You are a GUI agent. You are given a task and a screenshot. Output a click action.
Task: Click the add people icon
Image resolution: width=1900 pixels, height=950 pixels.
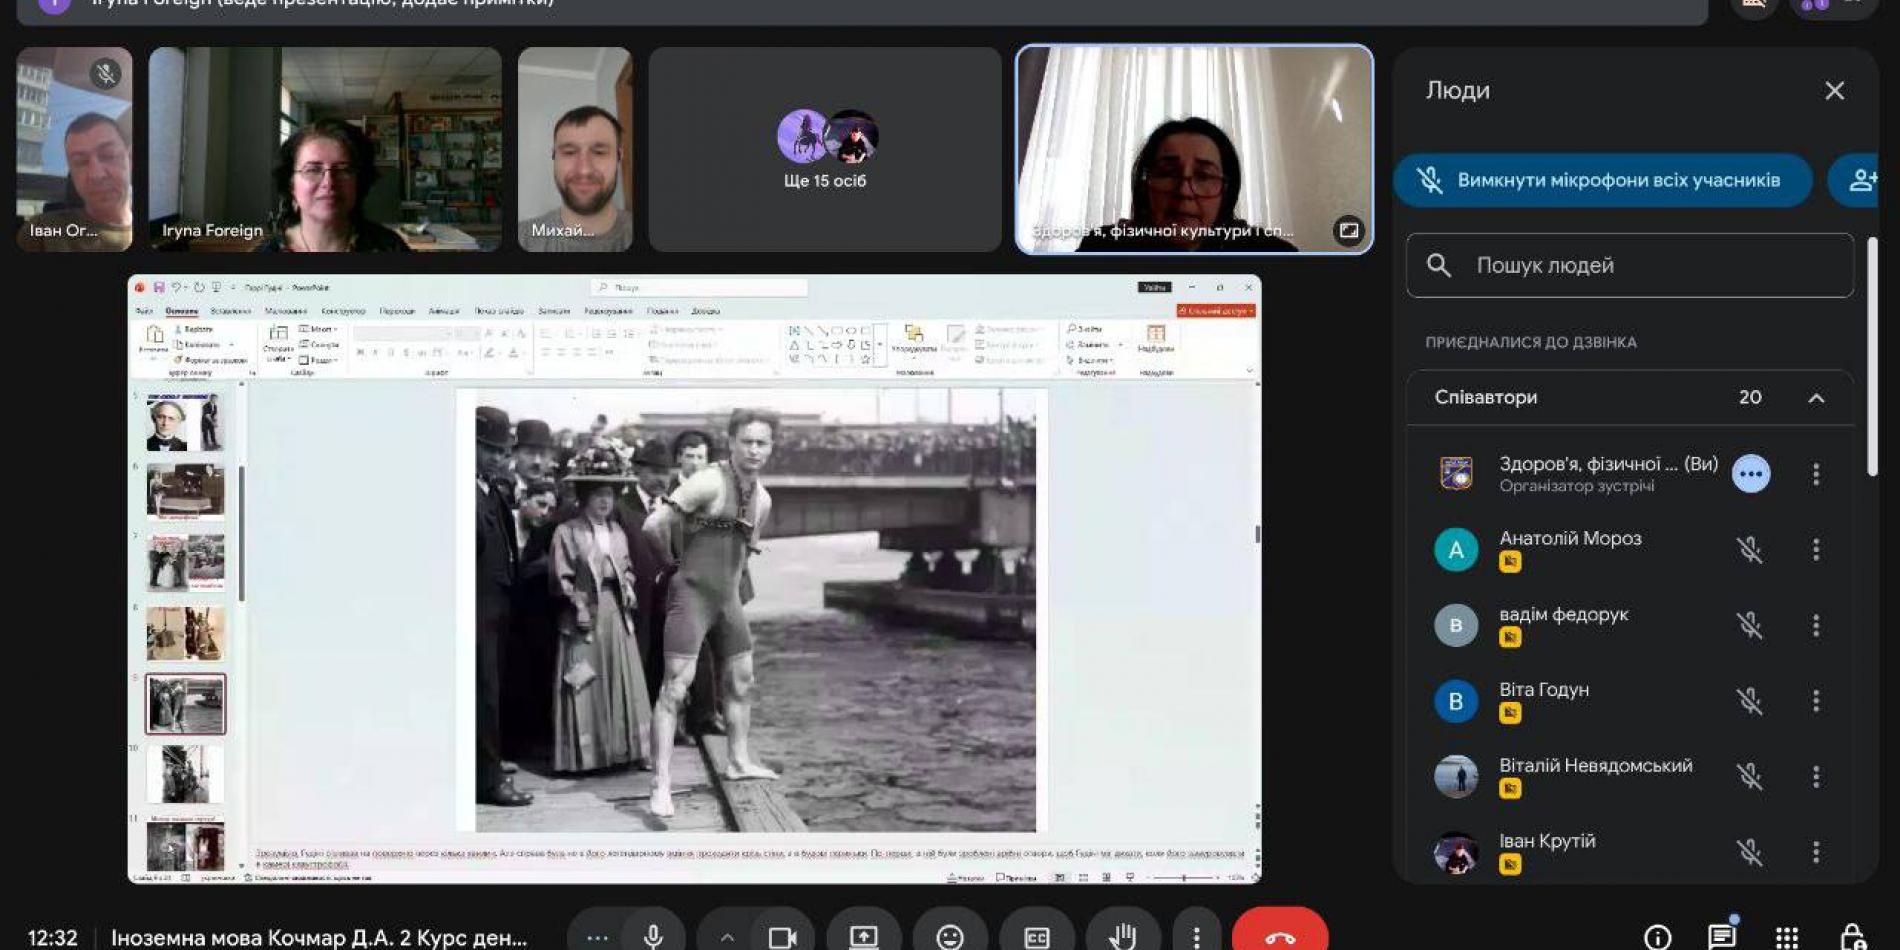click(1860, 180)
